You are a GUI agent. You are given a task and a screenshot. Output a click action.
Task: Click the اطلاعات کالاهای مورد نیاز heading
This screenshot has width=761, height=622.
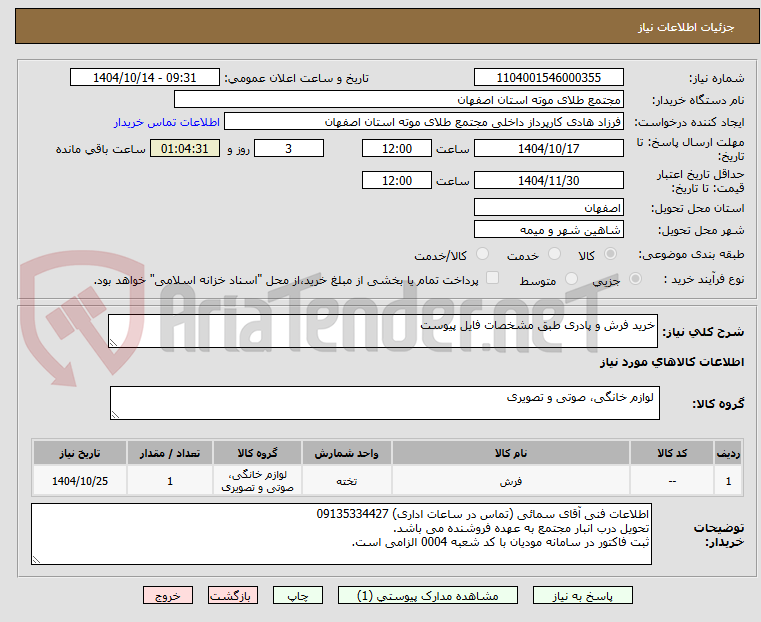(x=672, y=362)
